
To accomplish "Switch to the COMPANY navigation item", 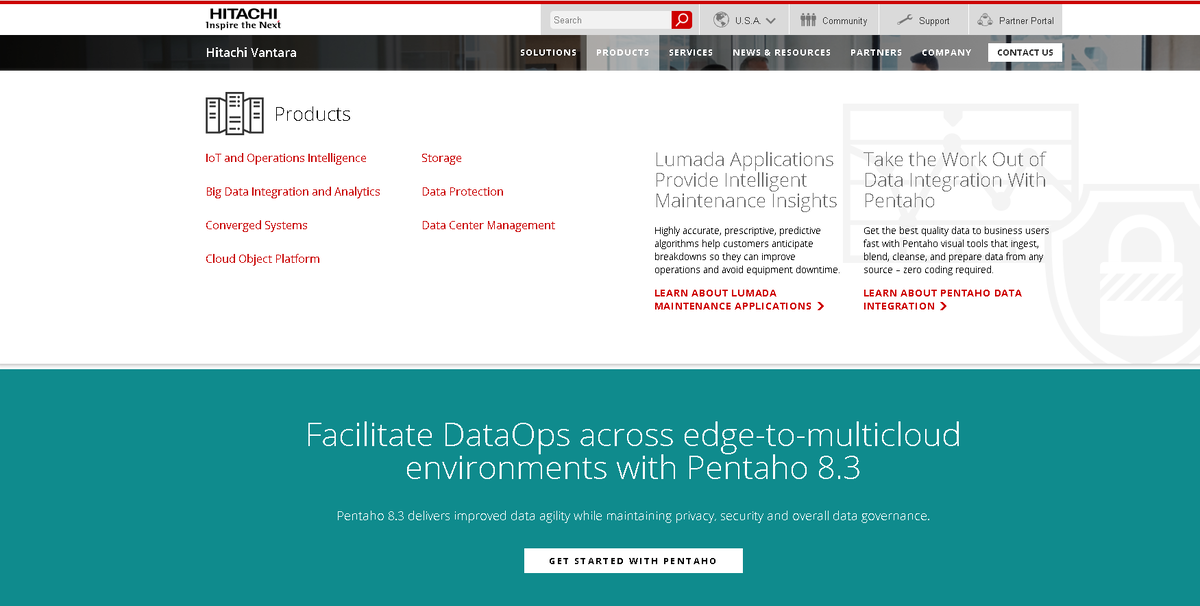I will pos(946,52).
